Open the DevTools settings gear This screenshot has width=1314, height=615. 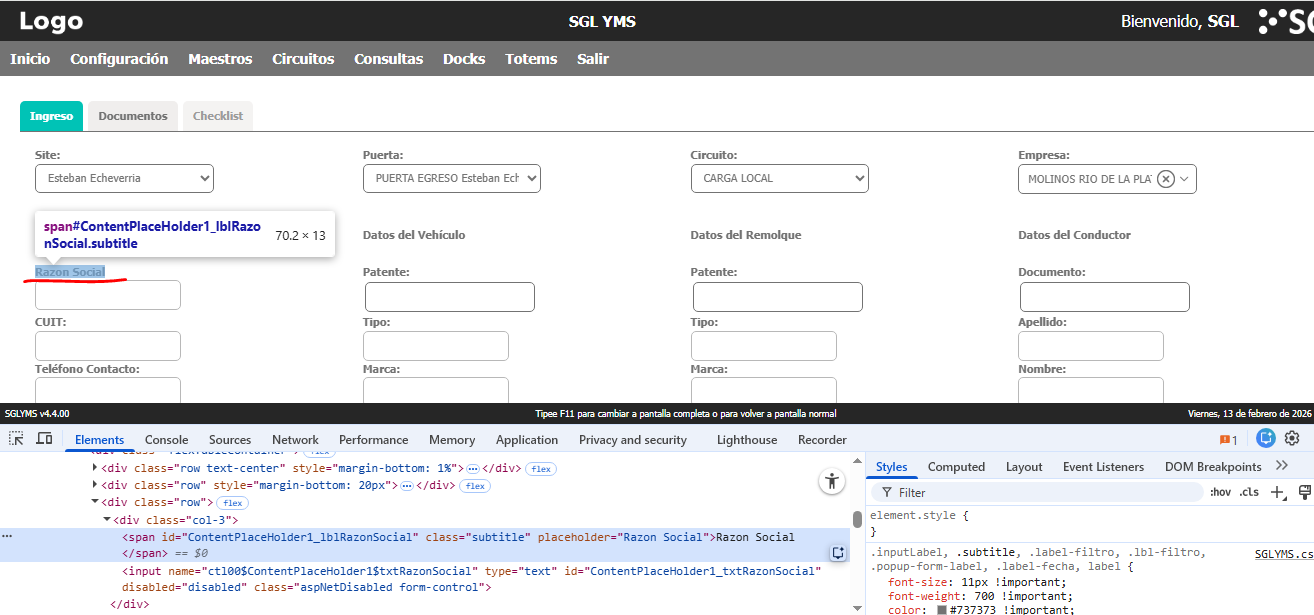(1292, 438)
